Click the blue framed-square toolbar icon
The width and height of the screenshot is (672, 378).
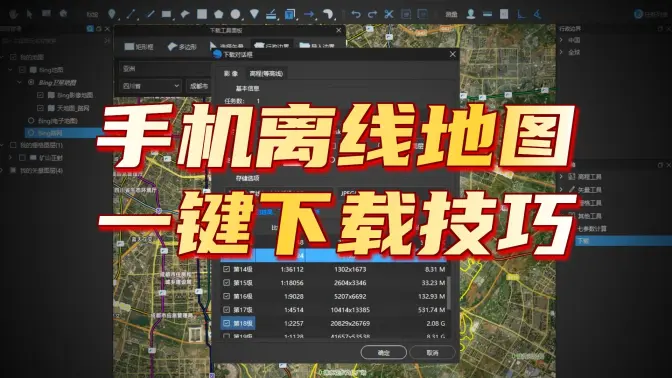pyautogui.click(x=290, y=14)
